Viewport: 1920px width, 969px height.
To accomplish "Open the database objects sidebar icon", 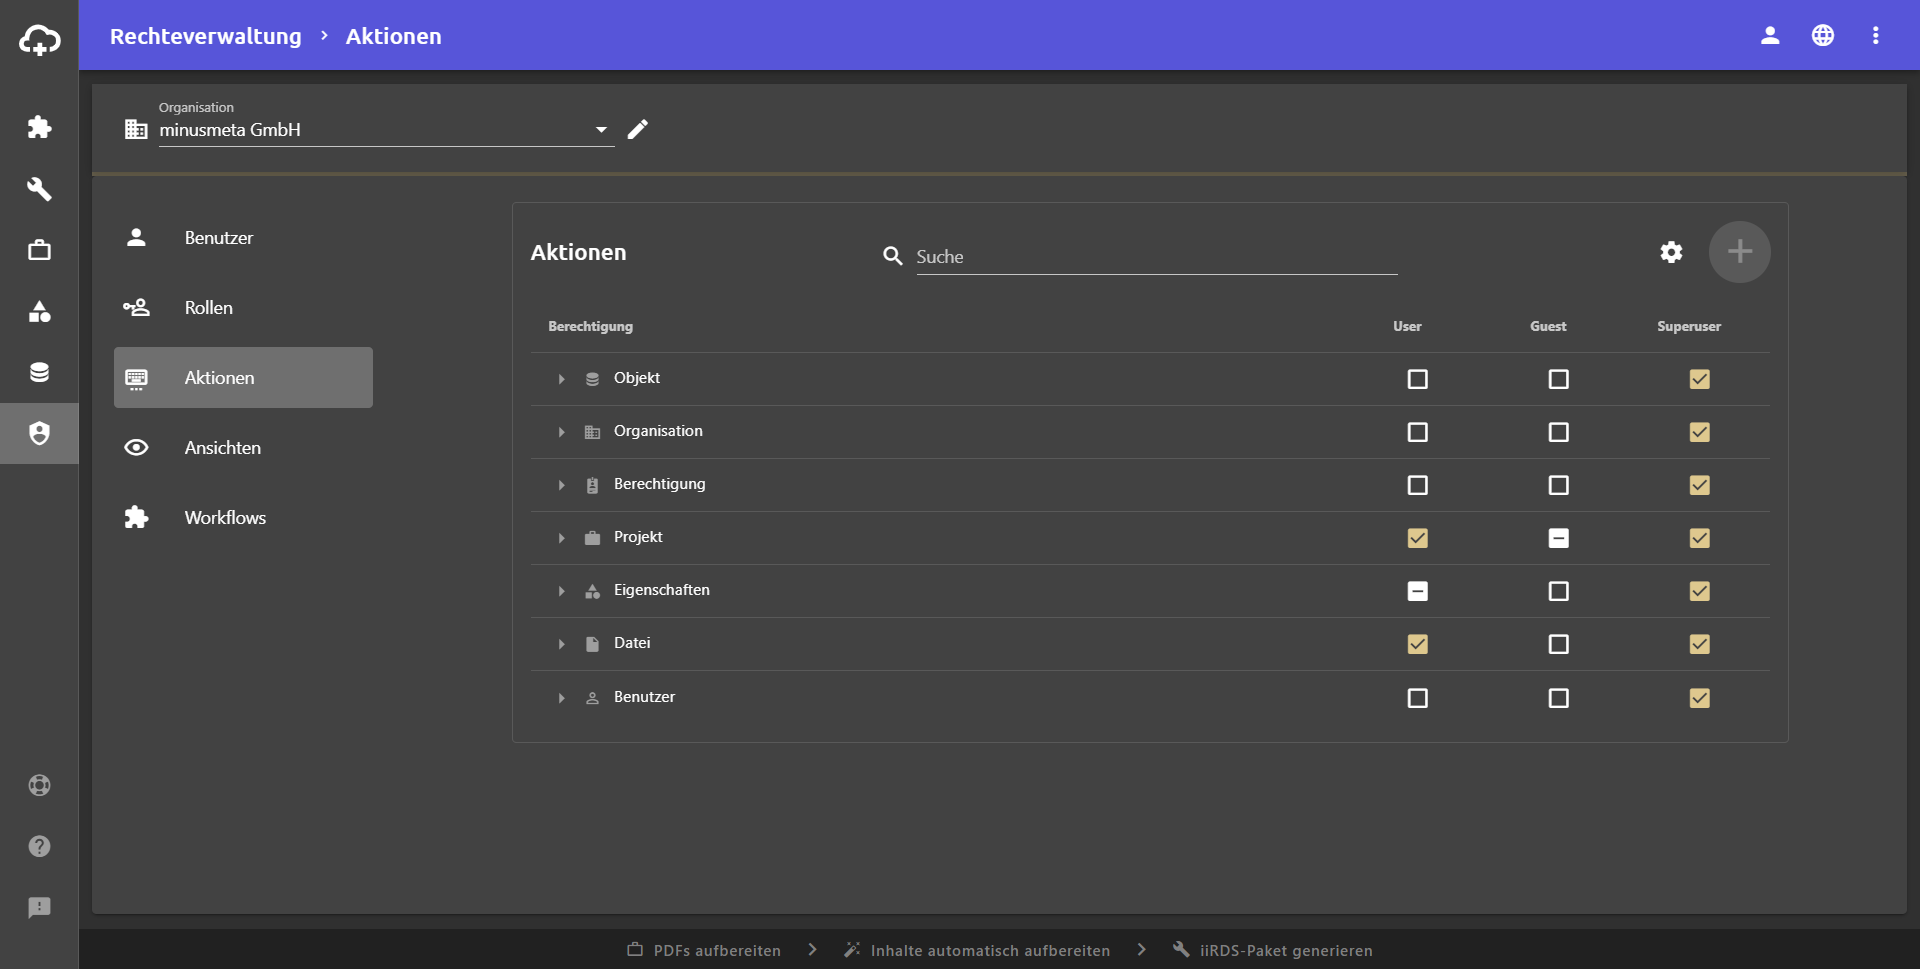I will tap(39, 372).
